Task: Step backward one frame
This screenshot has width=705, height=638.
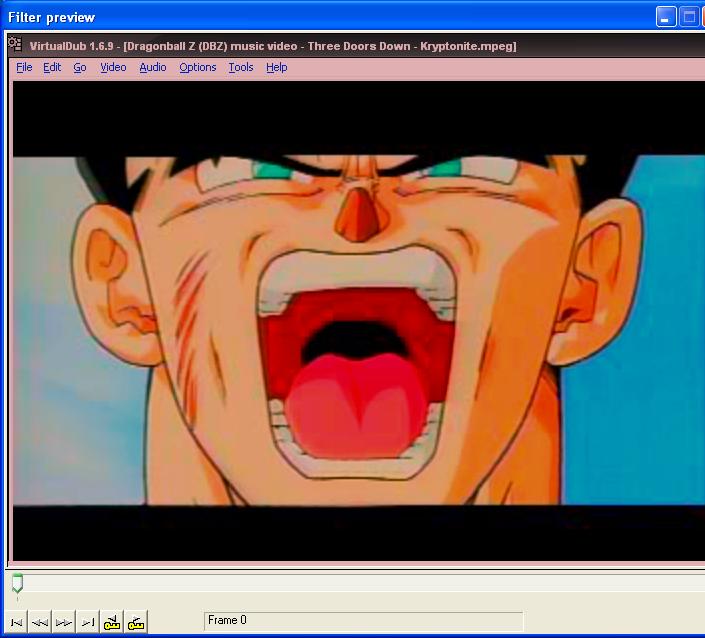Action: click(x=40, y=622)
